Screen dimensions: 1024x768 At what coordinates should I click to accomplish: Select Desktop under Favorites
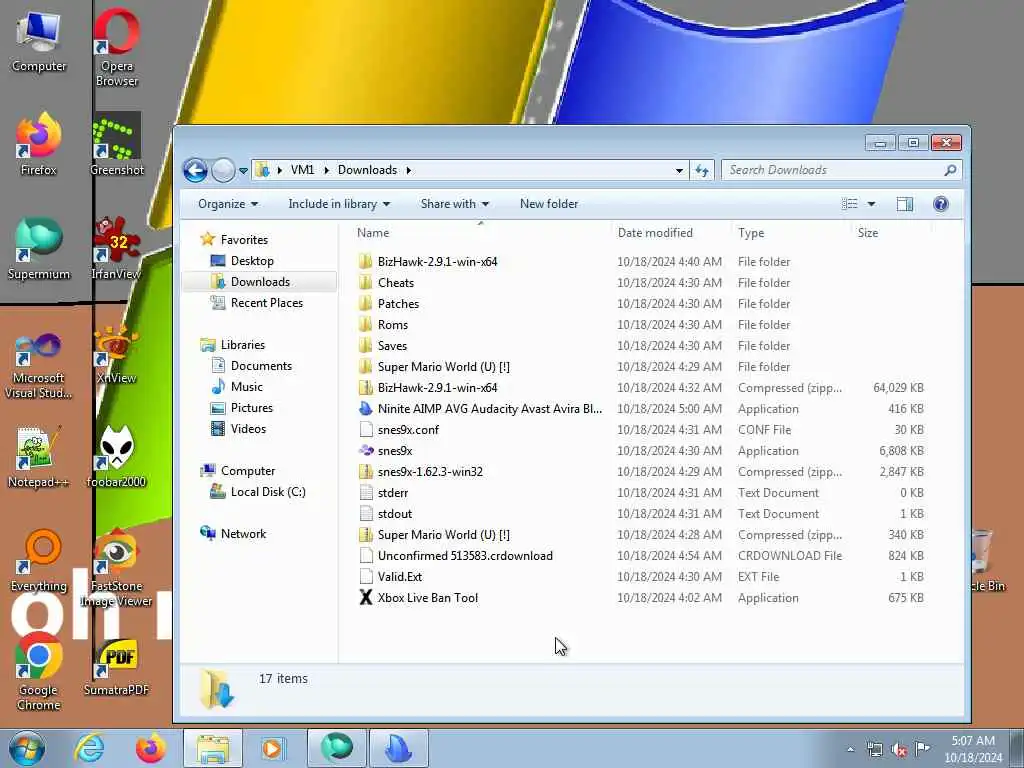point(251,261)
